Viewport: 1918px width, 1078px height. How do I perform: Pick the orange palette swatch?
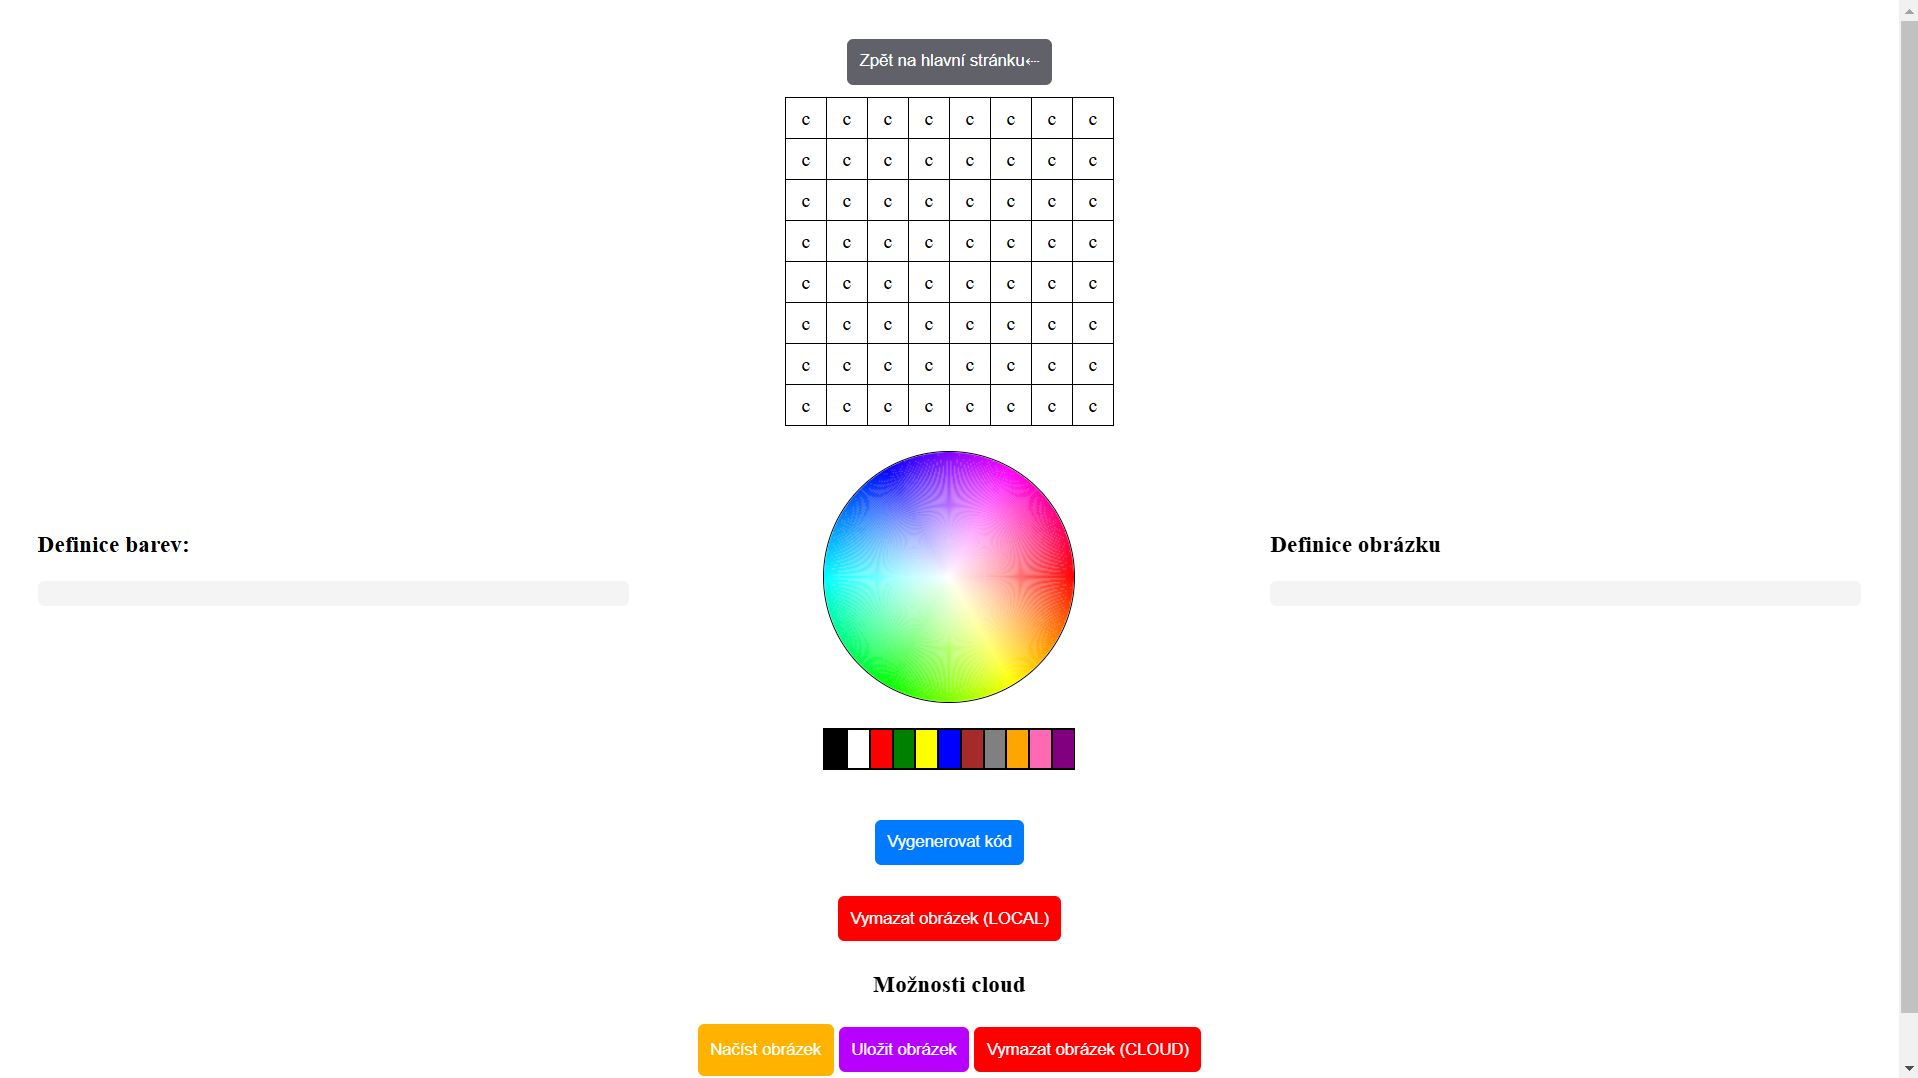(x=1018, y=749)
